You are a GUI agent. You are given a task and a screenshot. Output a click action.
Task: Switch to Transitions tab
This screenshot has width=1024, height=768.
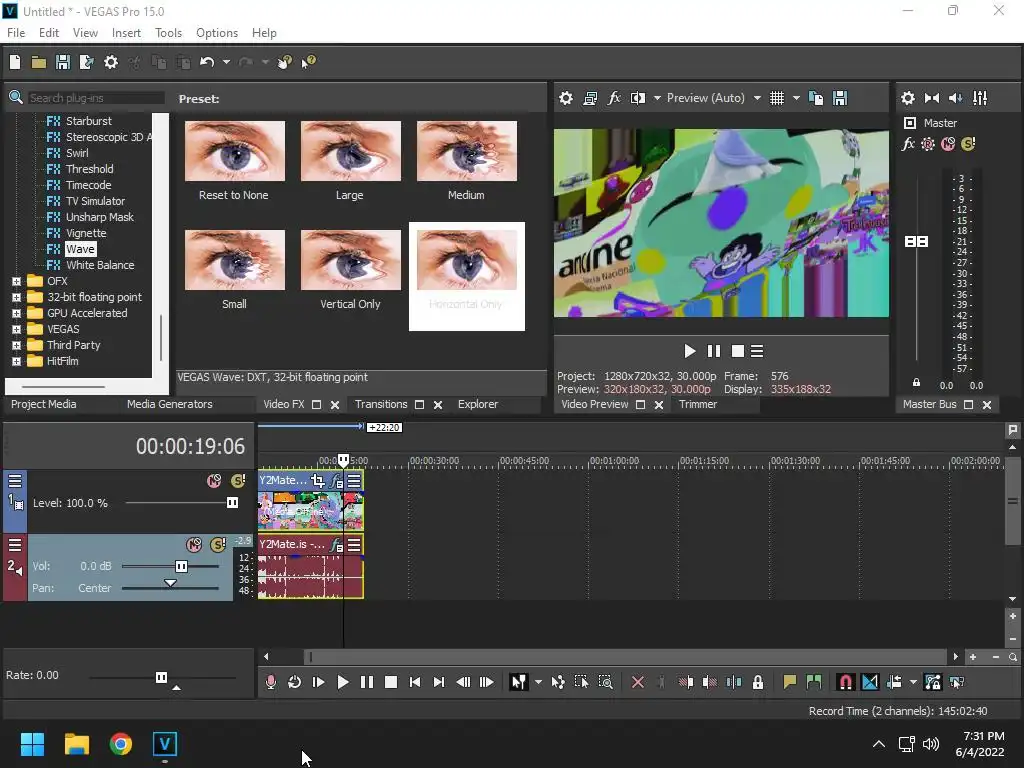tap(381, 404)
